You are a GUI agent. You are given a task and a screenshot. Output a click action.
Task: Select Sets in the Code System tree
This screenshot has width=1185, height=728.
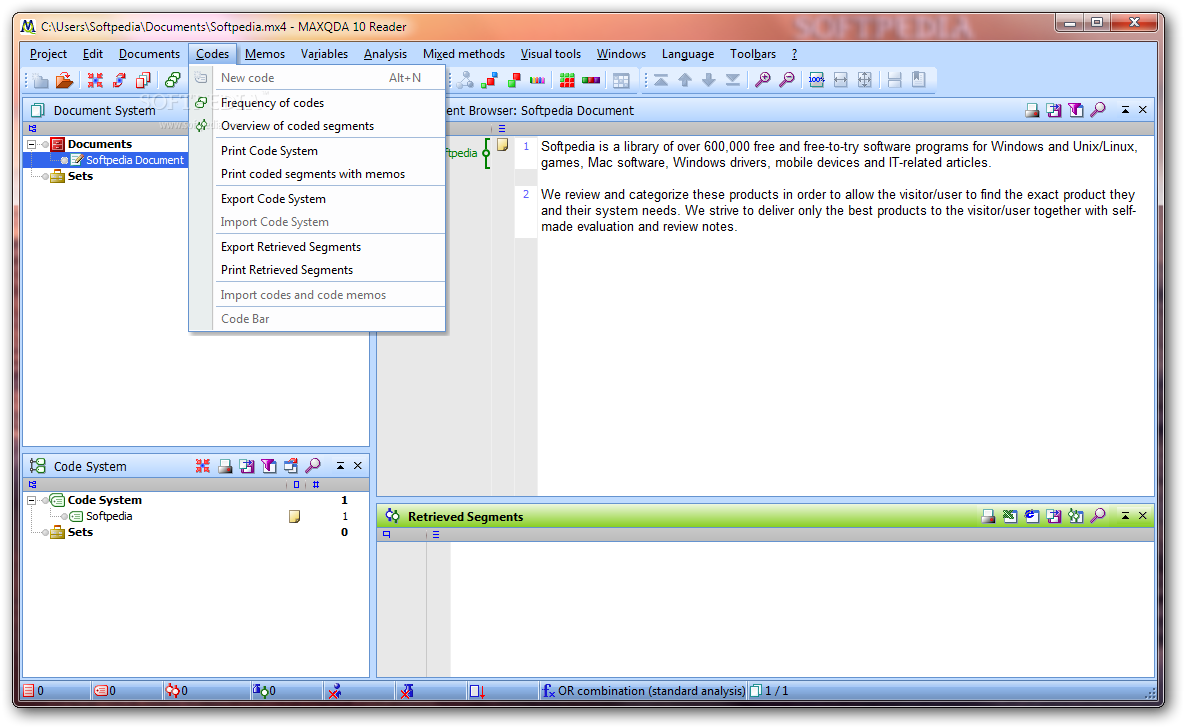pyautogui.click(x=80, y=532)
